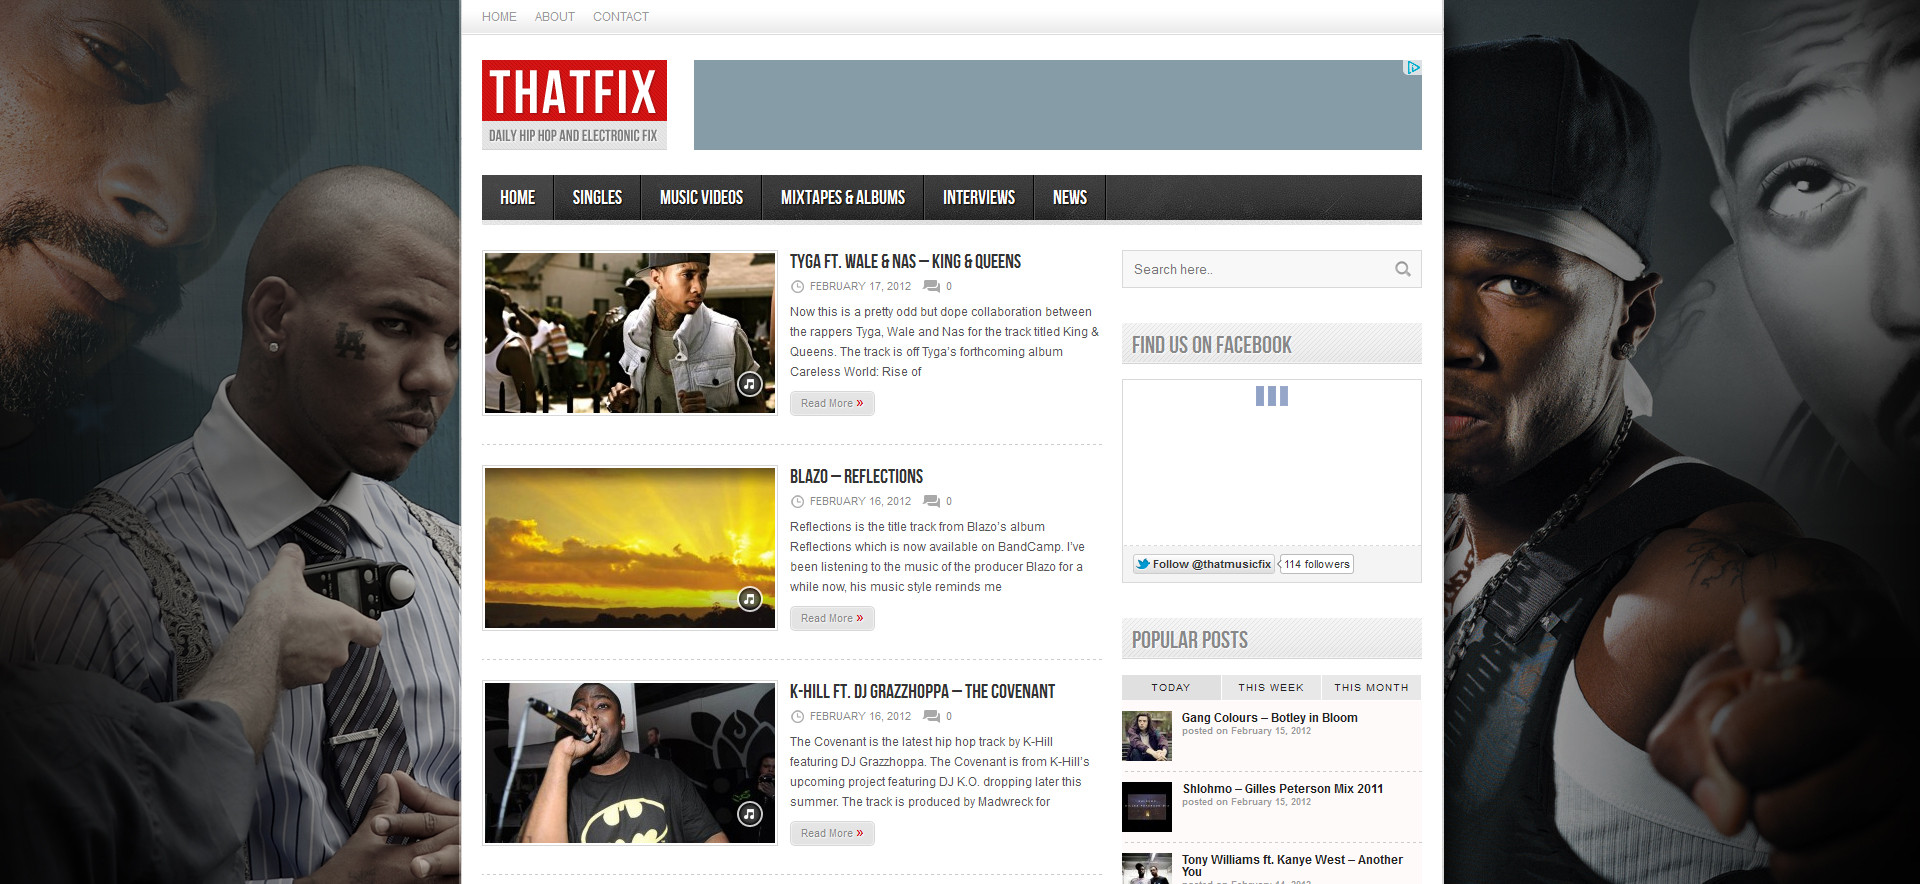
Task: Open Tony Williams ft. Kanye West link
Action: click(1292, 866)
